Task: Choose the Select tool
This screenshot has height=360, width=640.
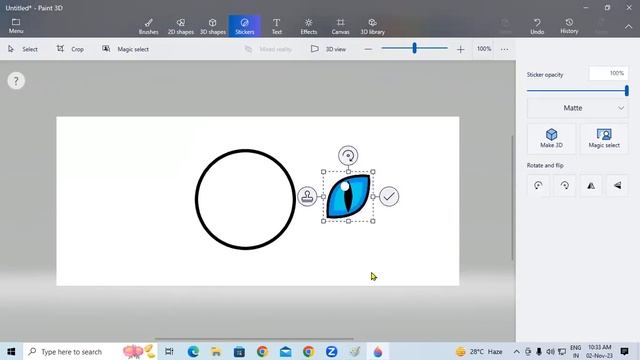Action: pyautogui.click(x=23, y=49)
